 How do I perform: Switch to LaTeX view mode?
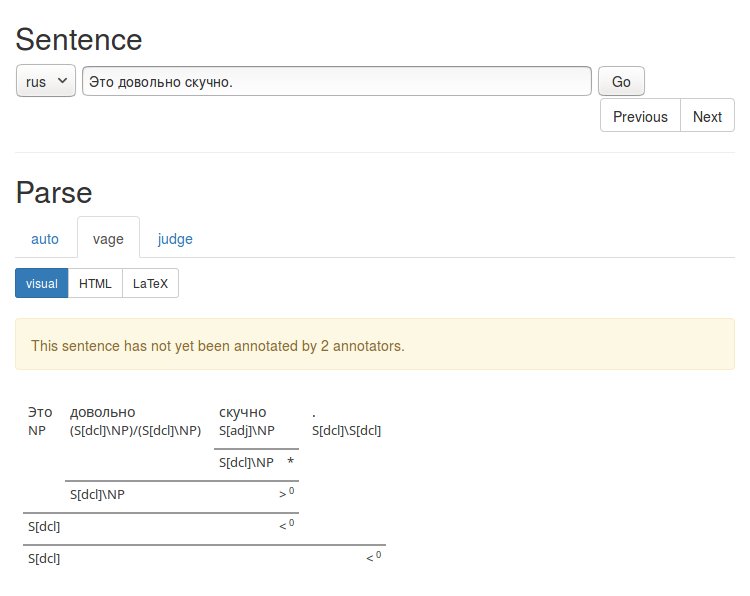(x=150, y=283)
